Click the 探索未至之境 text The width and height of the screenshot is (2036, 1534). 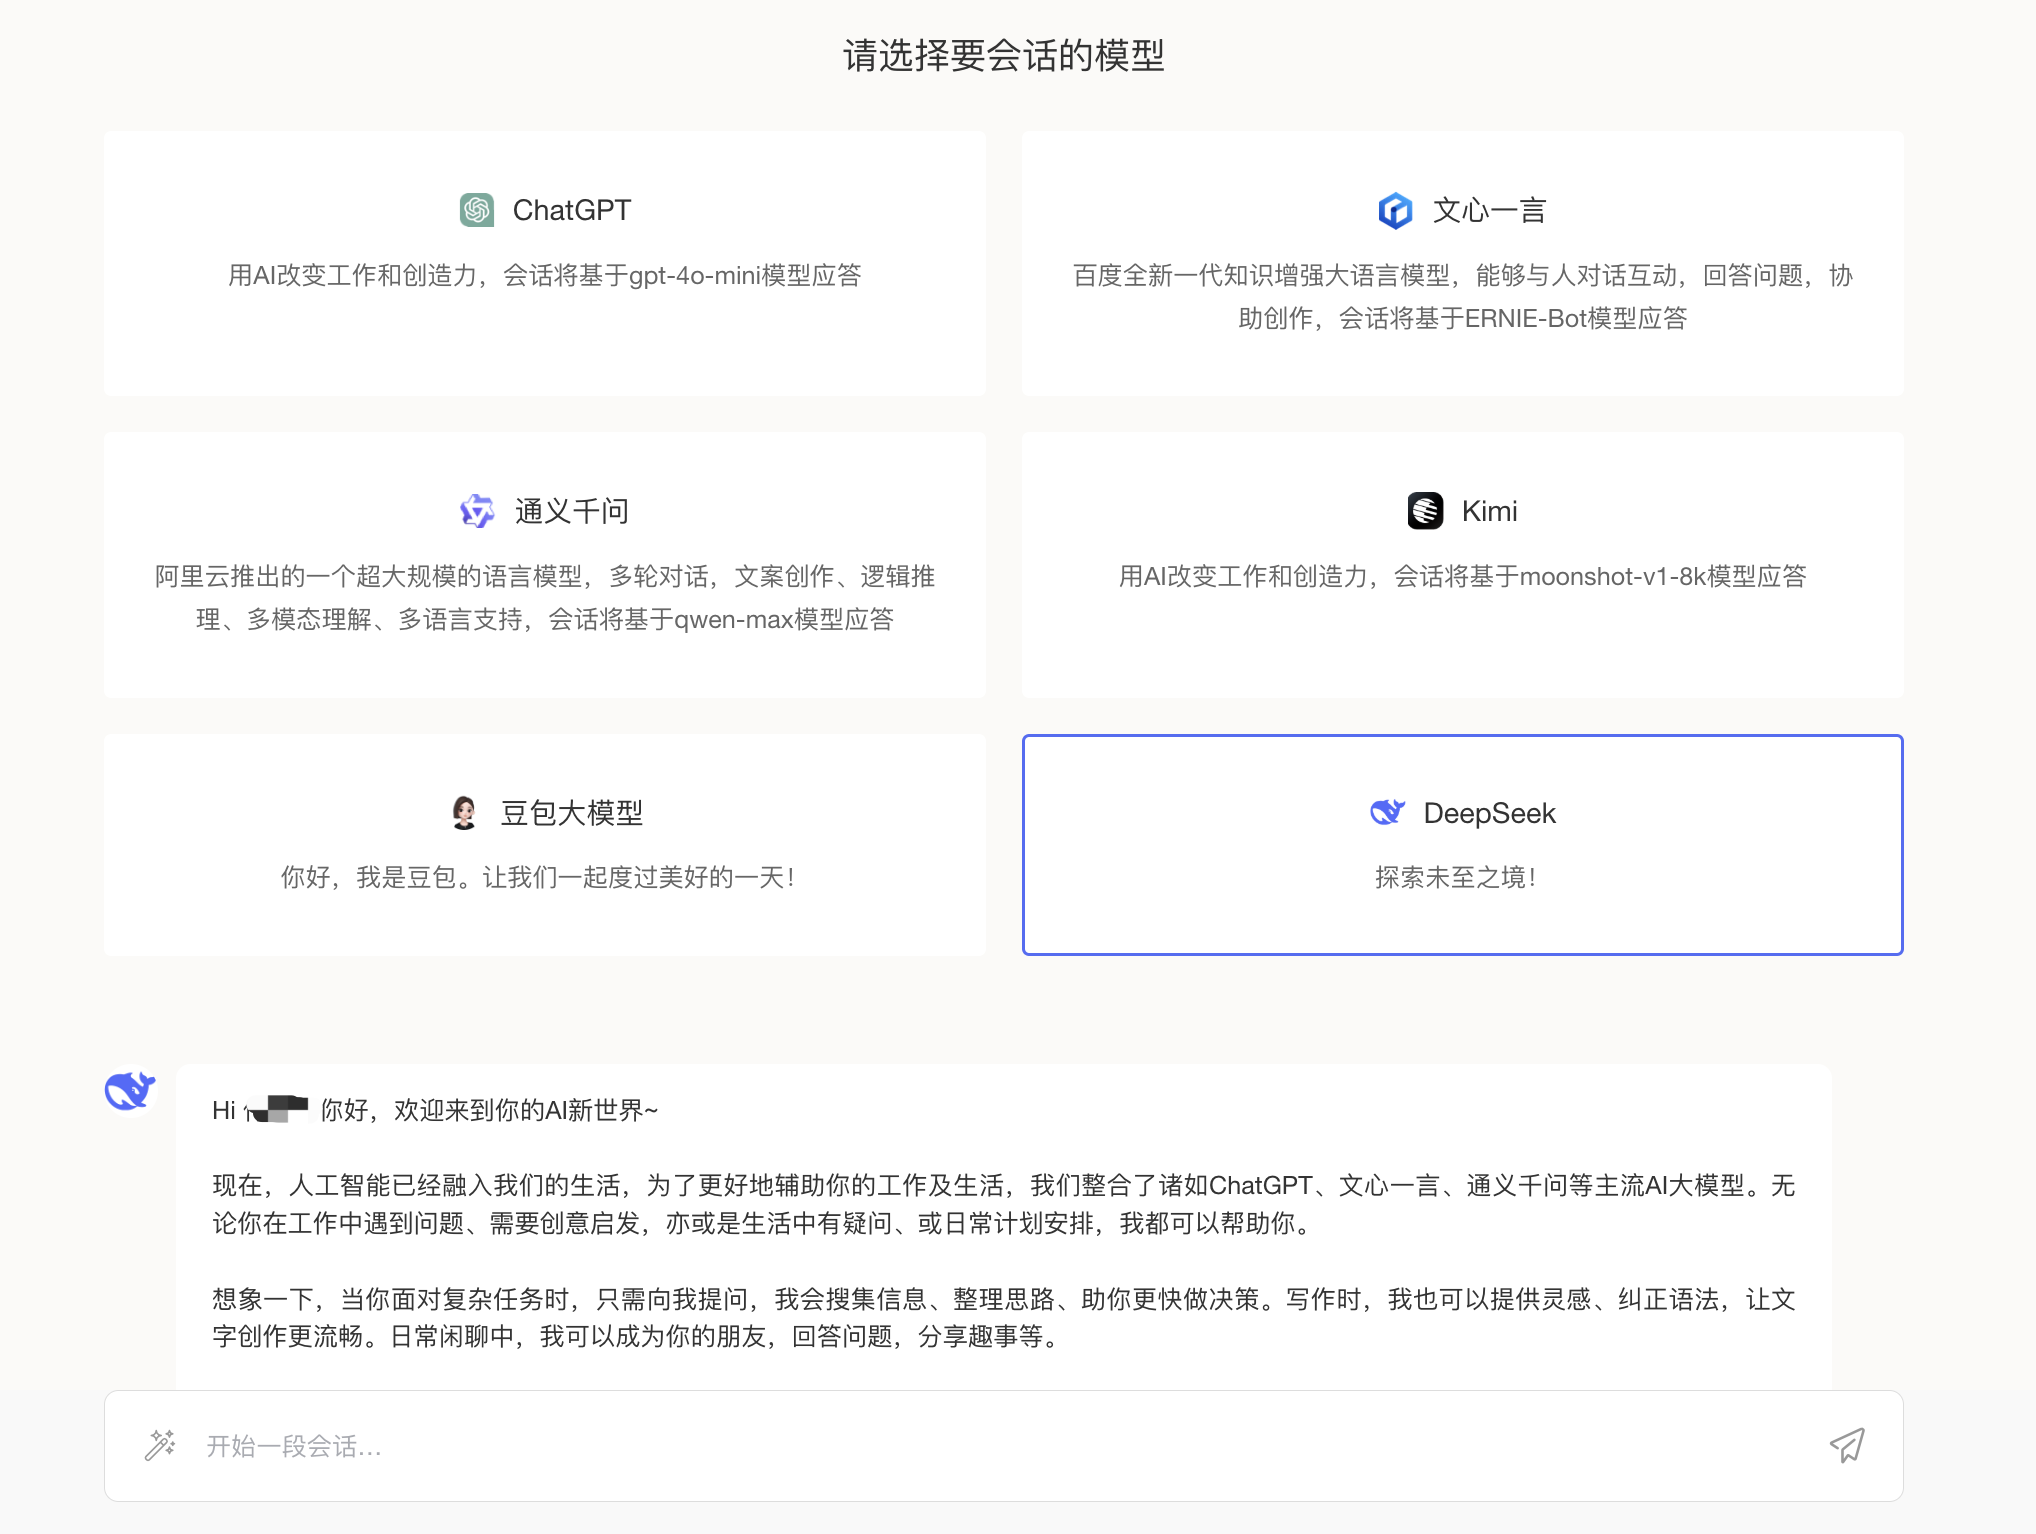pyautogui.click(x=1456, y=877)
